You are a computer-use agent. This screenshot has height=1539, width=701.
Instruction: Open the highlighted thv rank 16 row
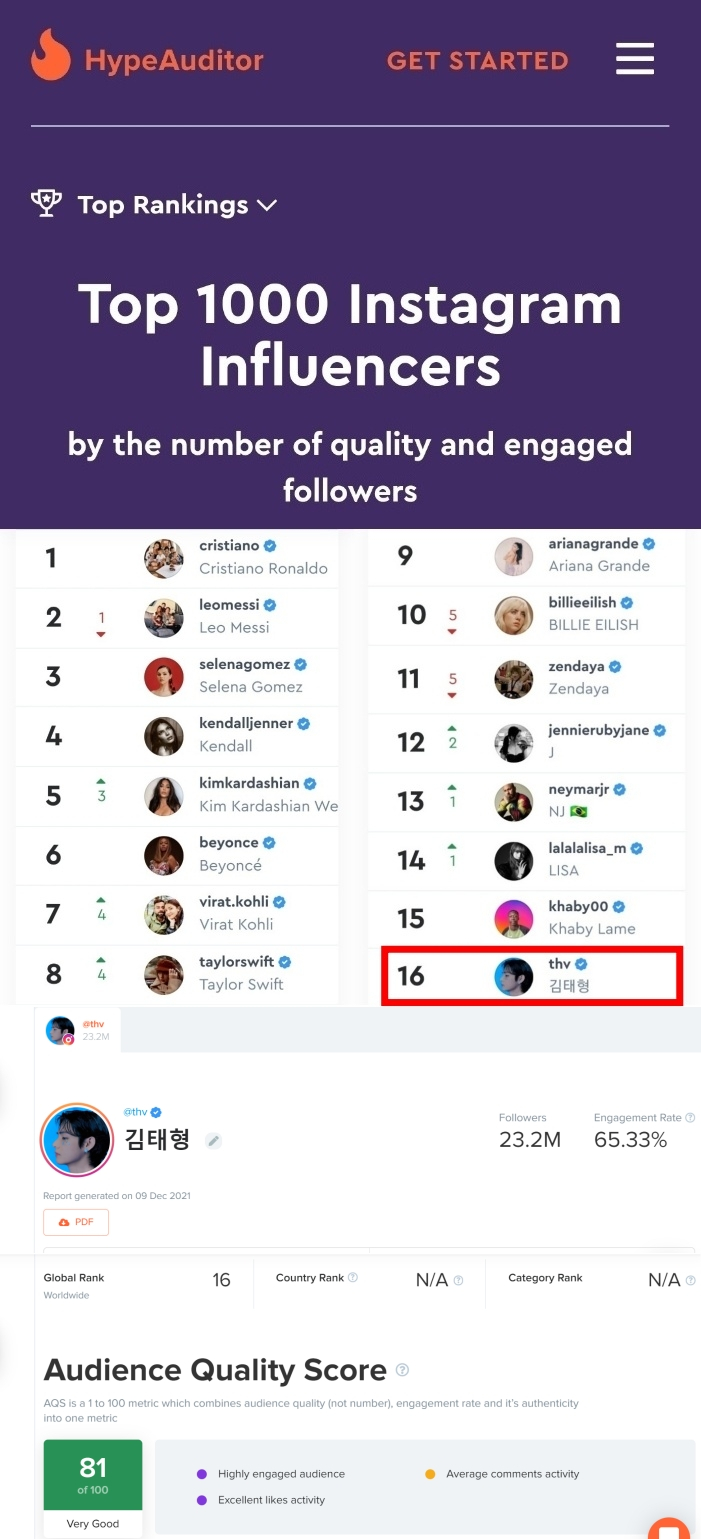(x=532, y=976)
